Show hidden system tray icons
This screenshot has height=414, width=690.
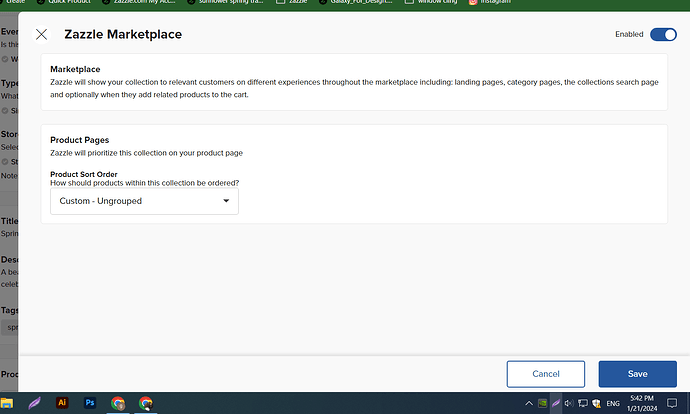[x=529, y=403]
